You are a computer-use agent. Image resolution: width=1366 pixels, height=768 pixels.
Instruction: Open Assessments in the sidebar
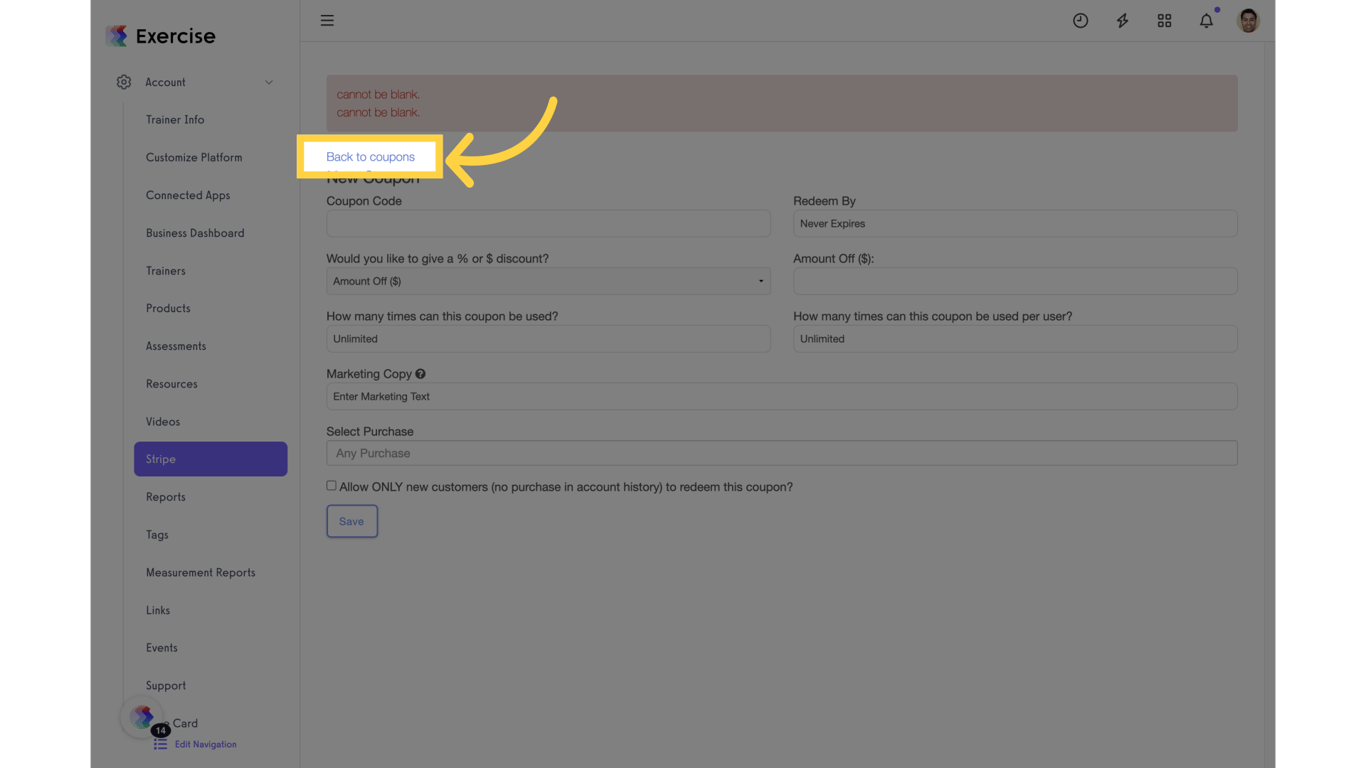[176, 346]
